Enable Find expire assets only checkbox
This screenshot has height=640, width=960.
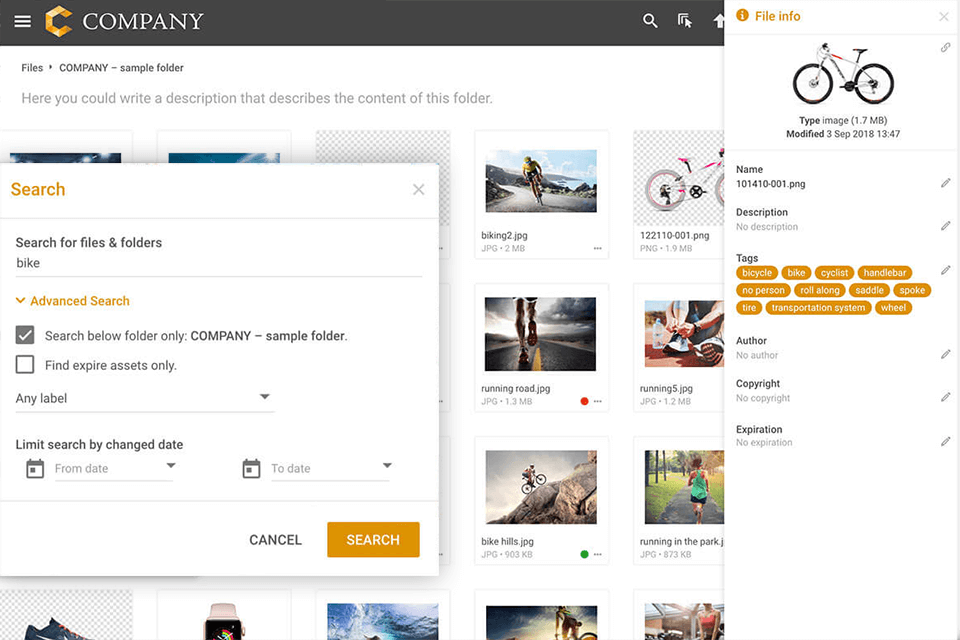coord(25,364)
